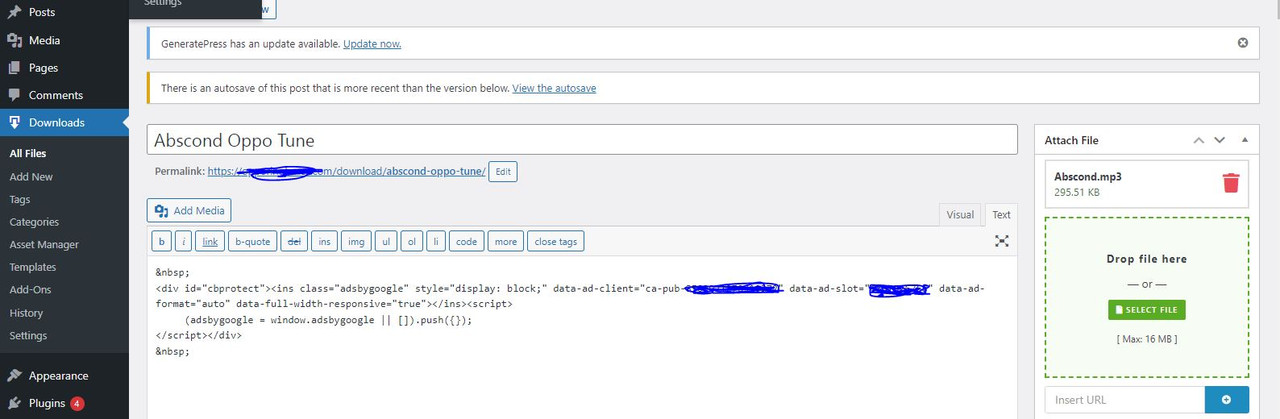Click the Comments bubble icon
Image resolution: width=1280 pixels, height=419 pixels.
click(14, 95)
